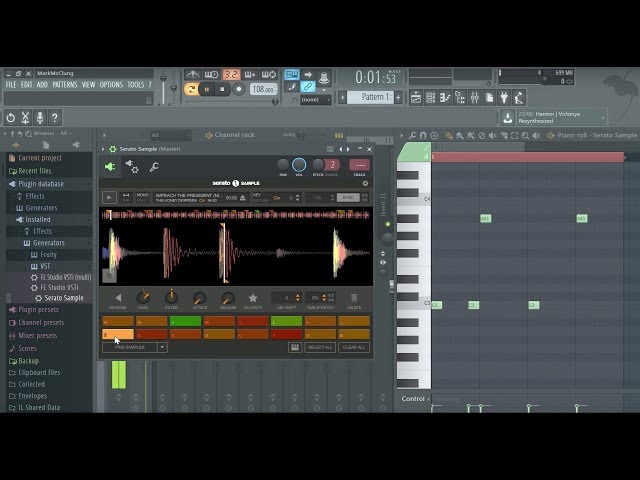Open the FILE menu
Image resolution: width=640 pixels, height=480 pixels.
[11, 84]
